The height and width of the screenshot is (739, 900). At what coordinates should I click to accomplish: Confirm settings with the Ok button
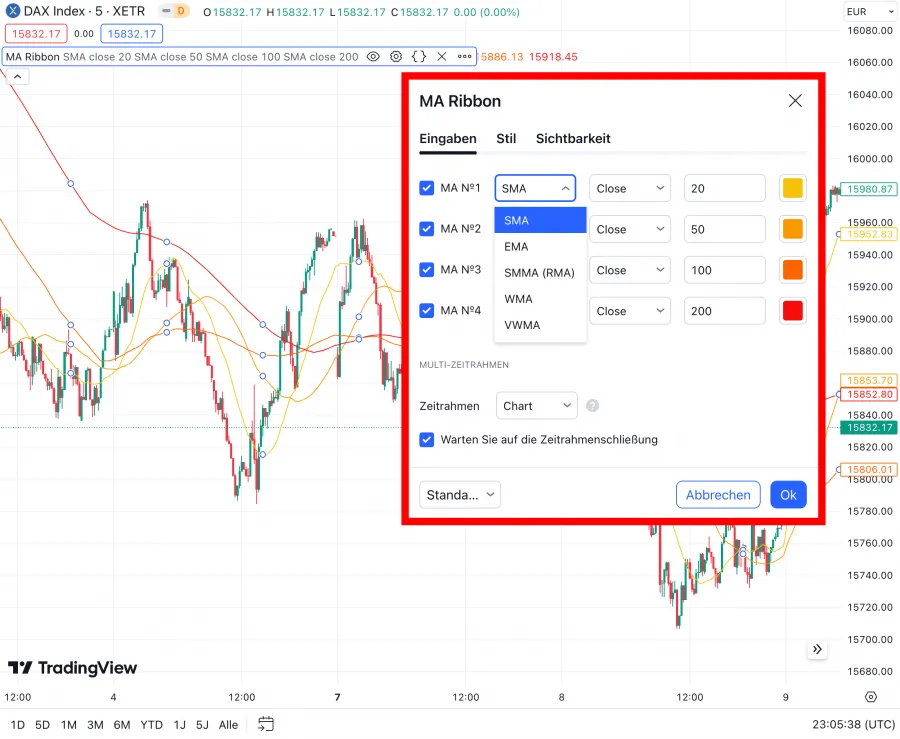tap(788, 494)
